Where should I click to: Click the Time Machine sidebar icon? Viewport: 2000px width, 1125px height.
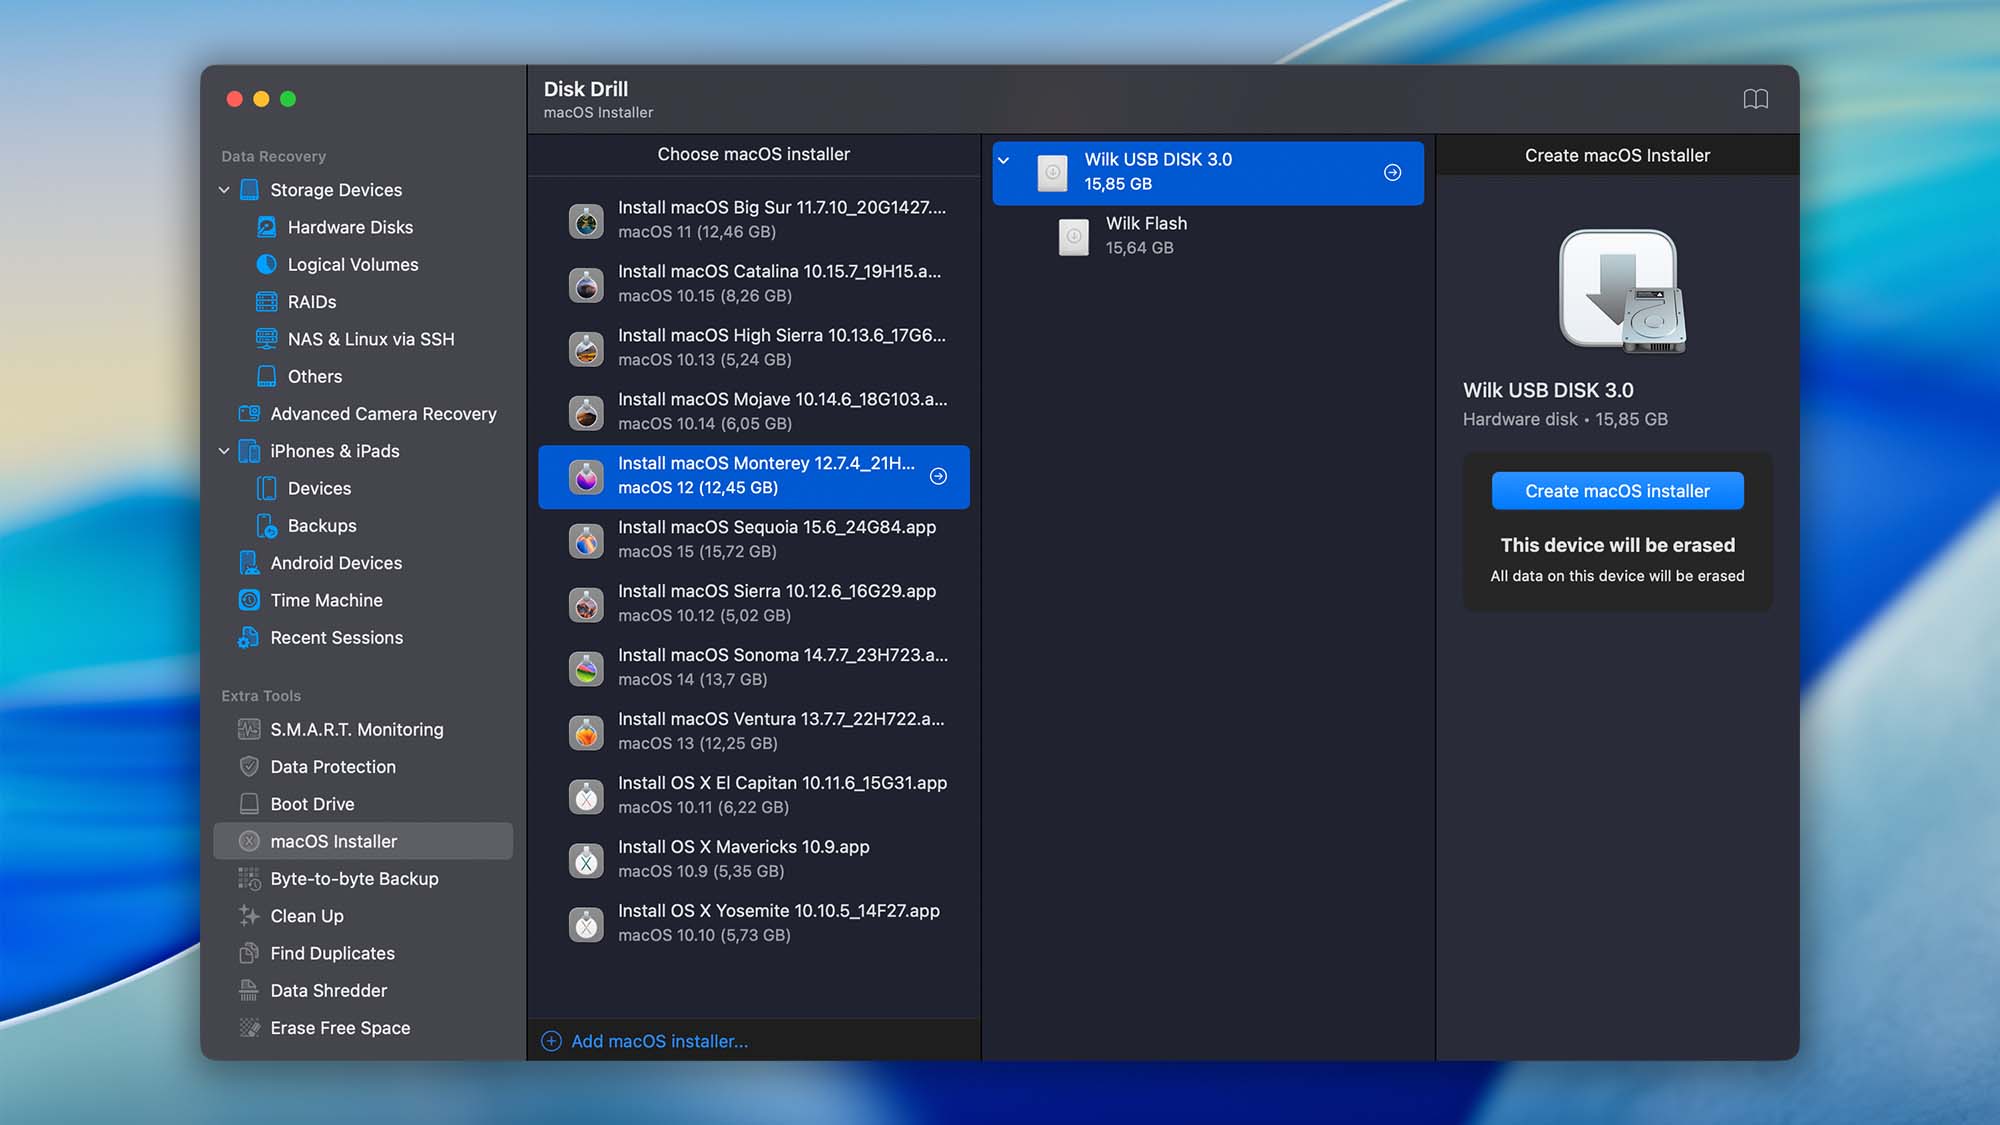(x=249, y=600)
